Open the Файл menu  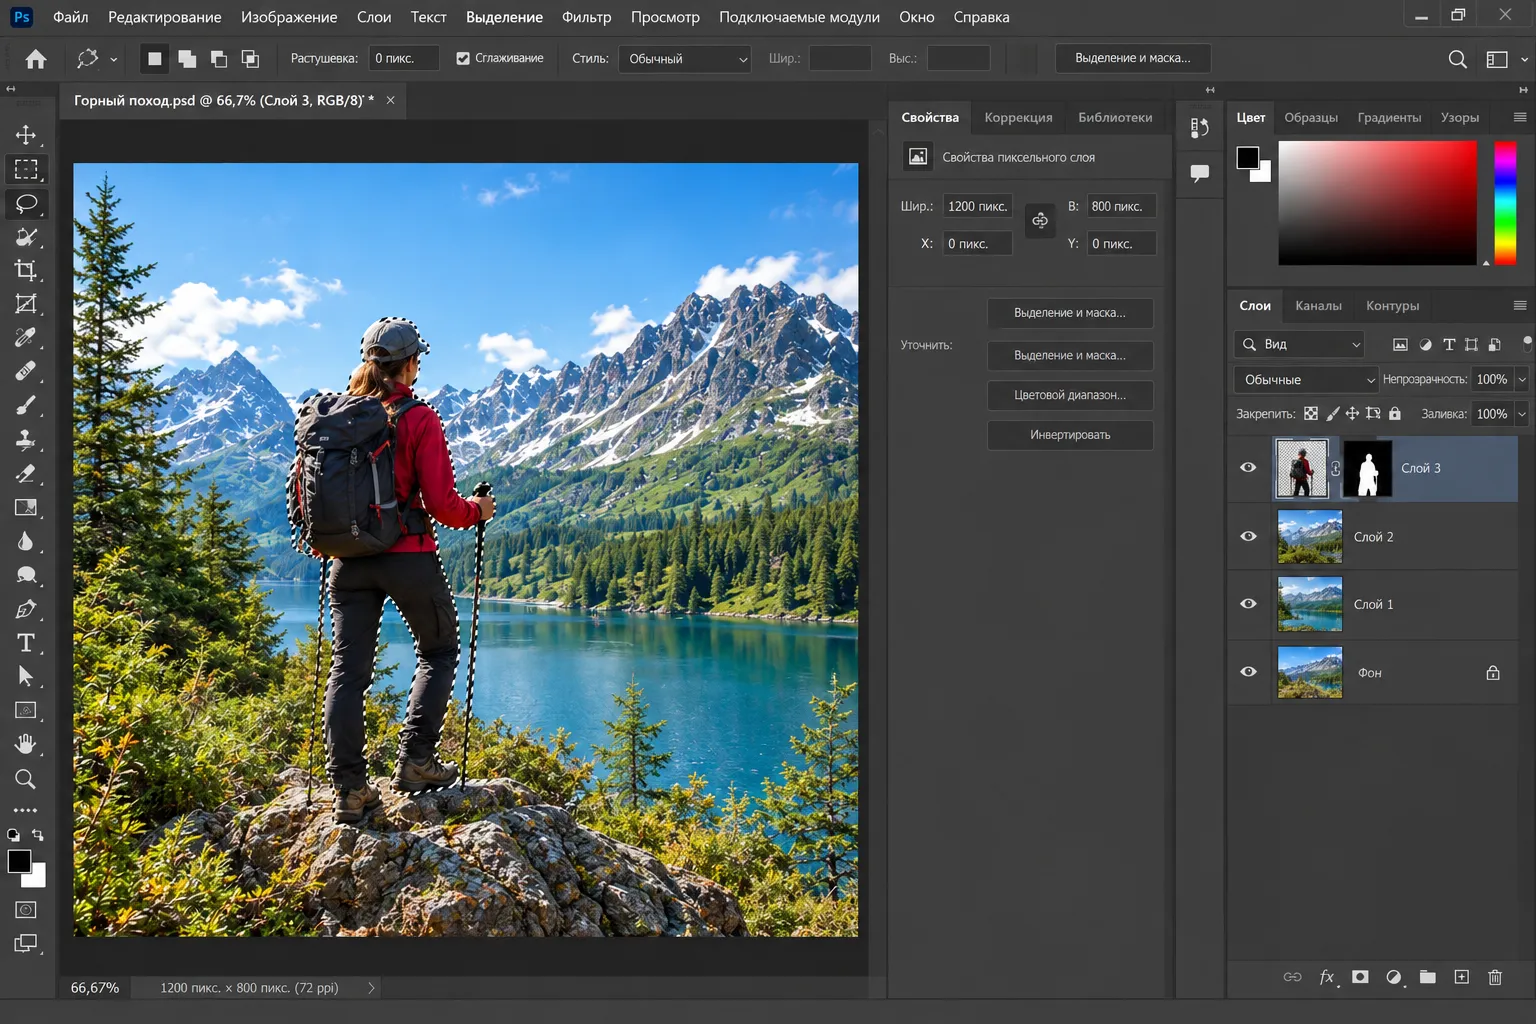click(70, 17)
